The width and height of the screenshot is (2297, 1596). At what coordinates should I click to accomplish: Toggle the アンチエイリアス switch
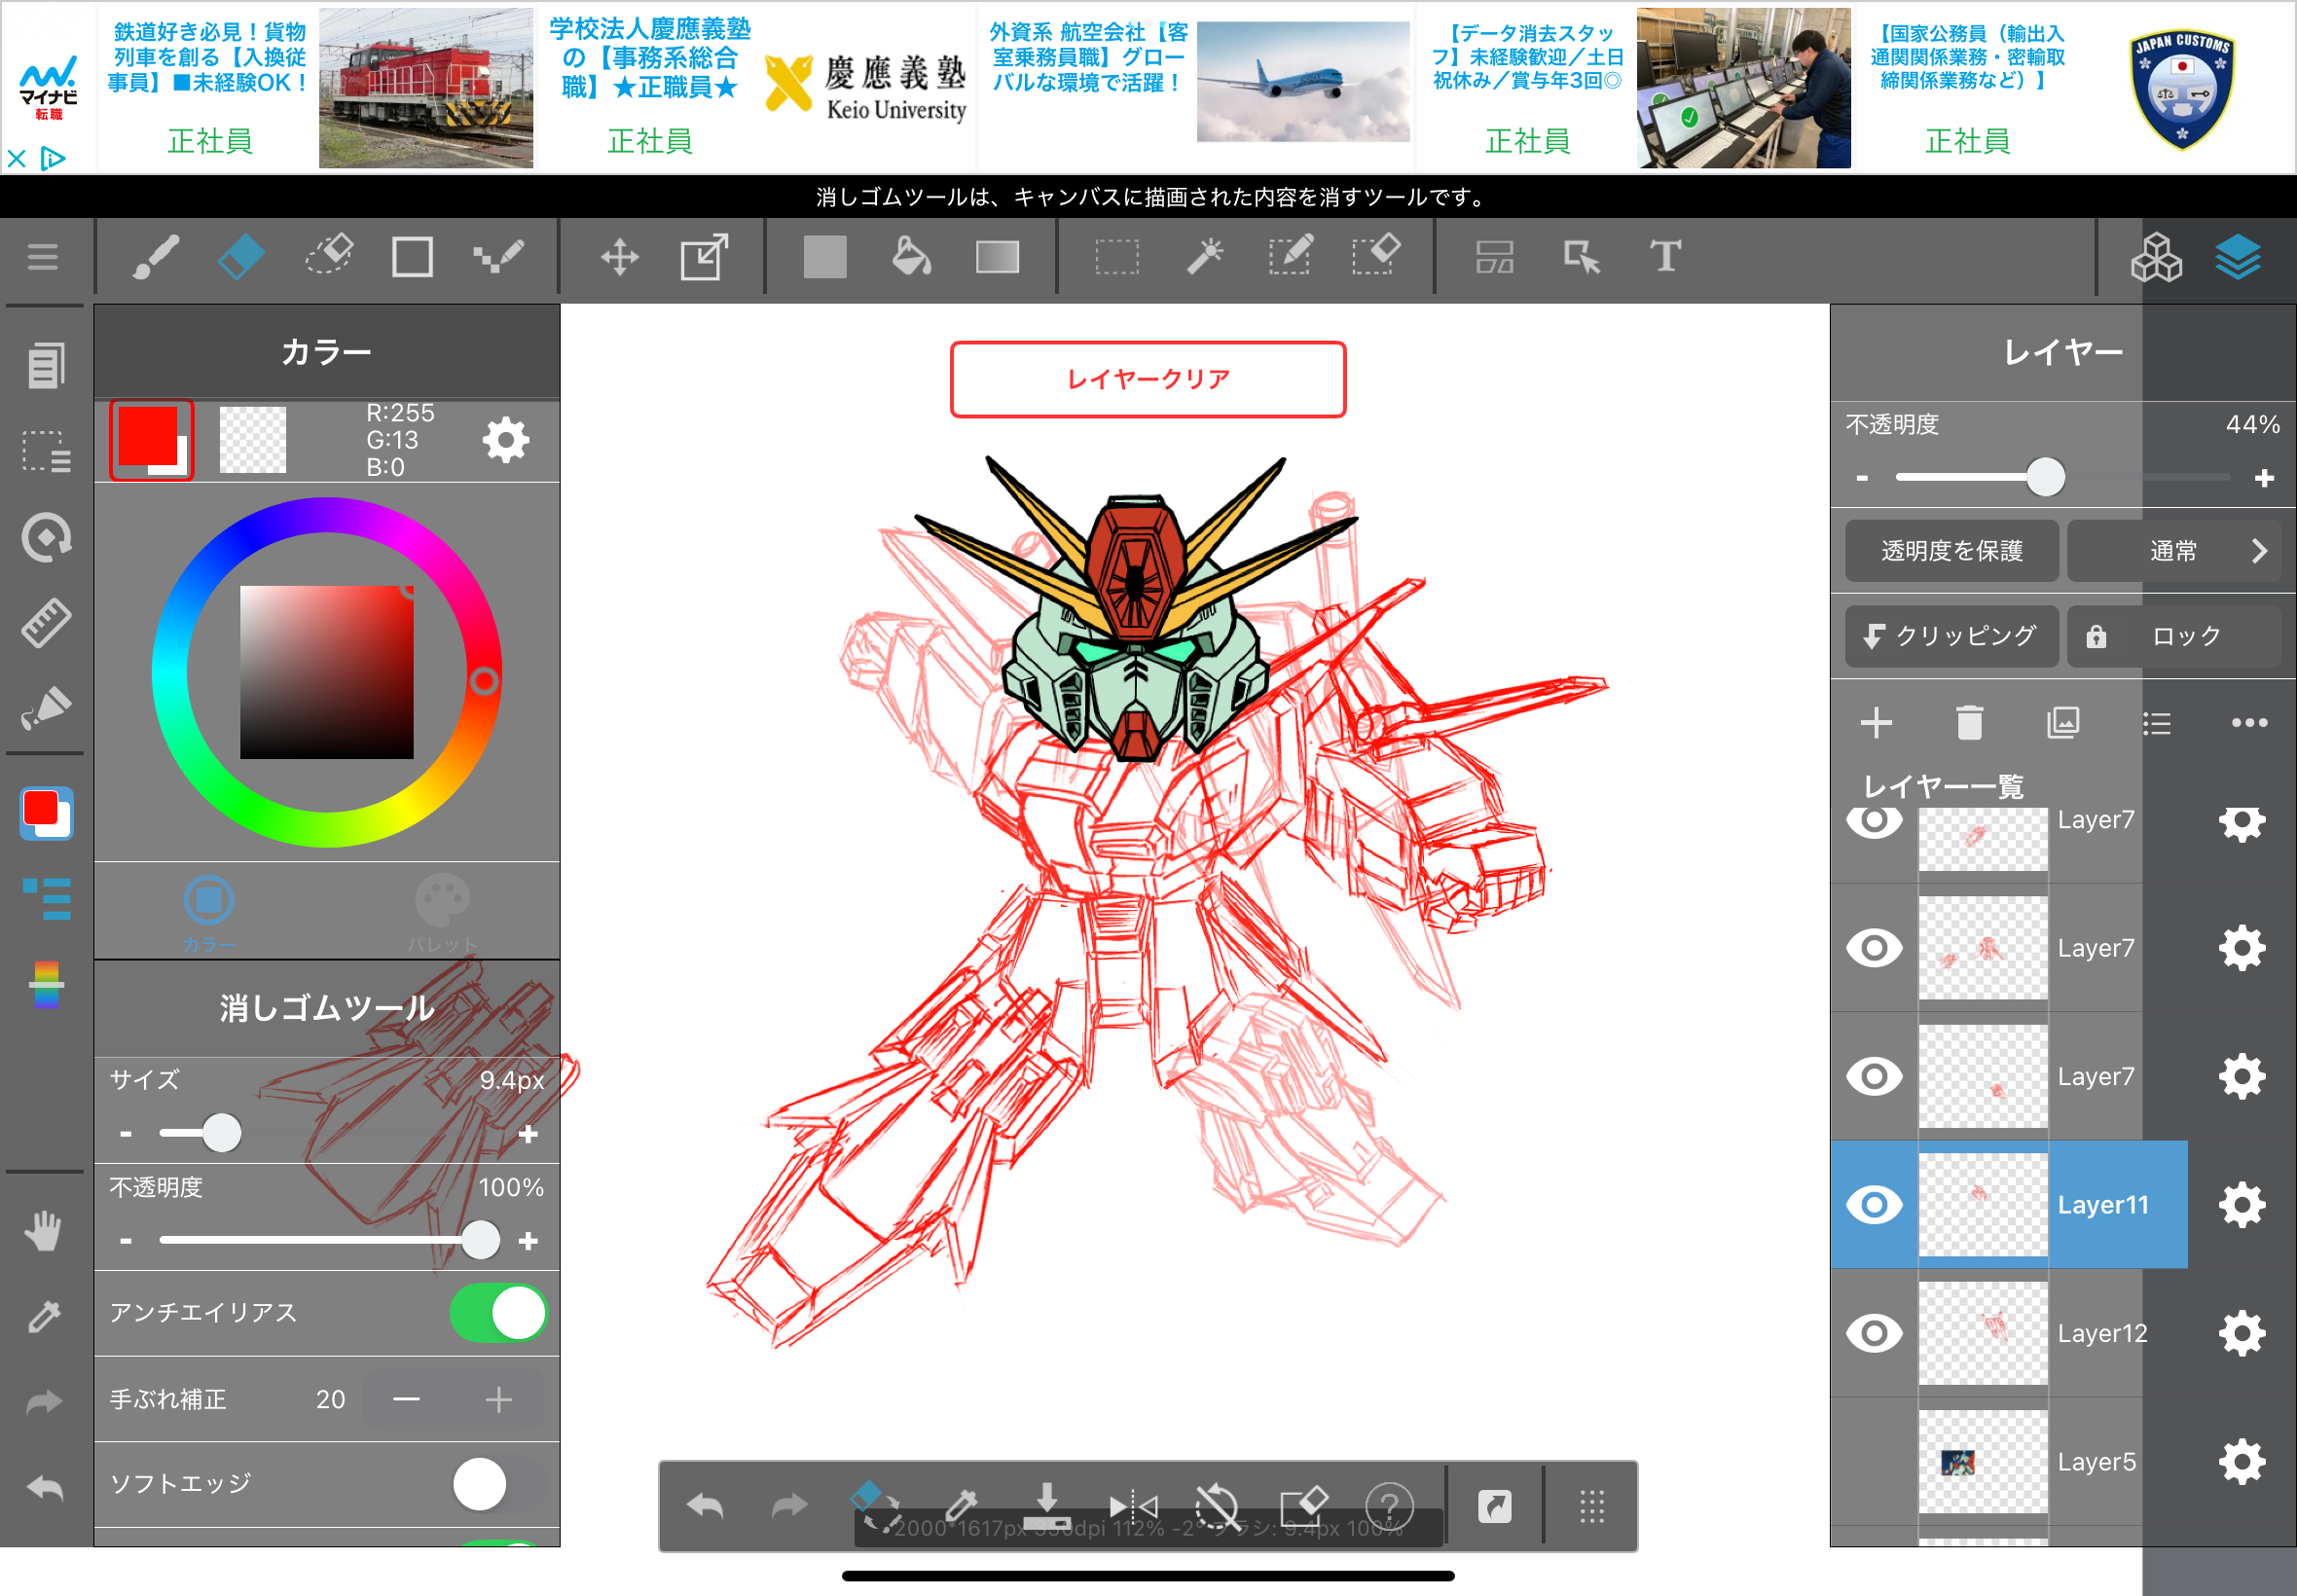[498, 1312]
